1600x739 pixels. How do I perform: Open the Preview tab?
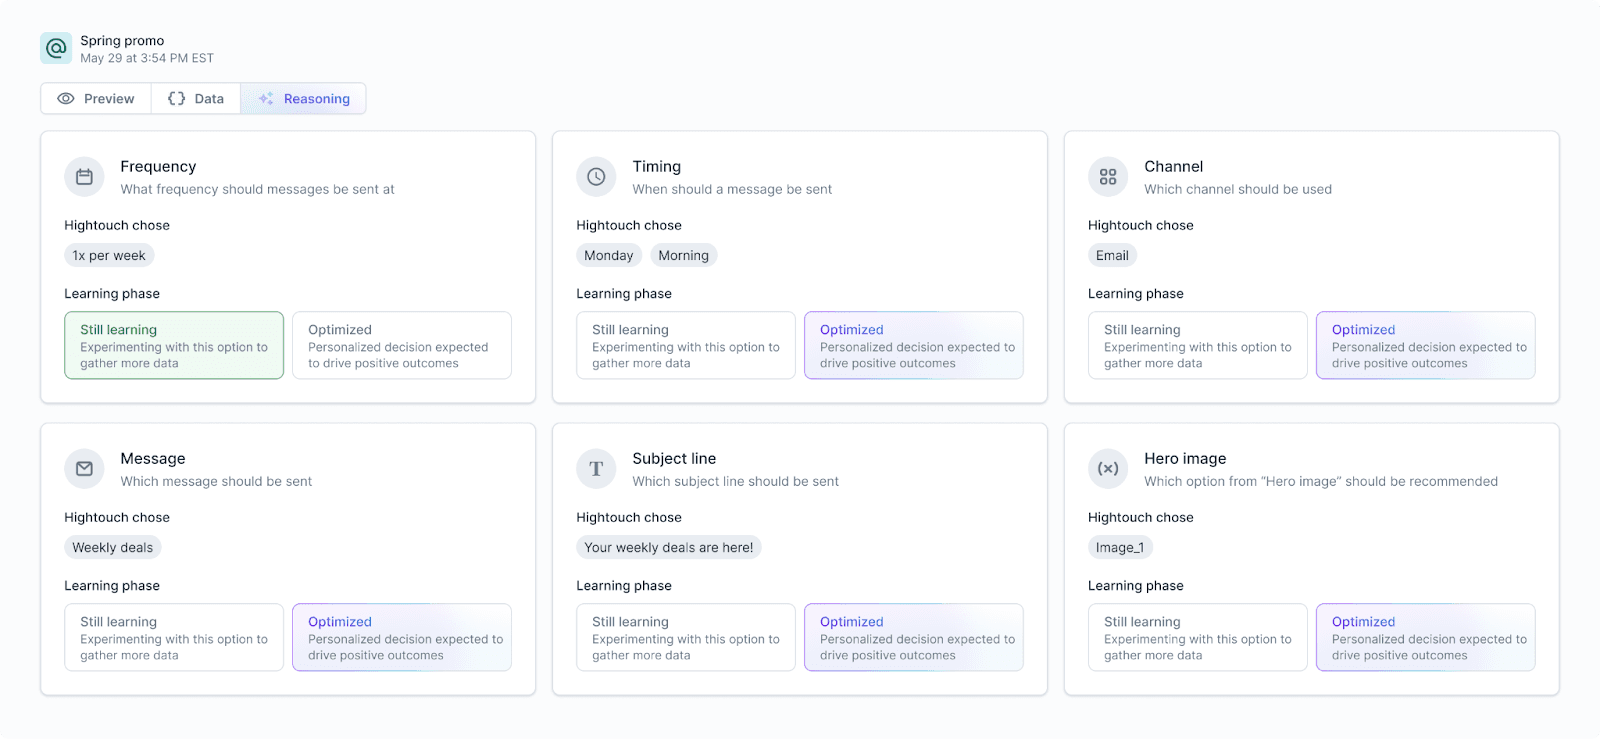(96, 99)
